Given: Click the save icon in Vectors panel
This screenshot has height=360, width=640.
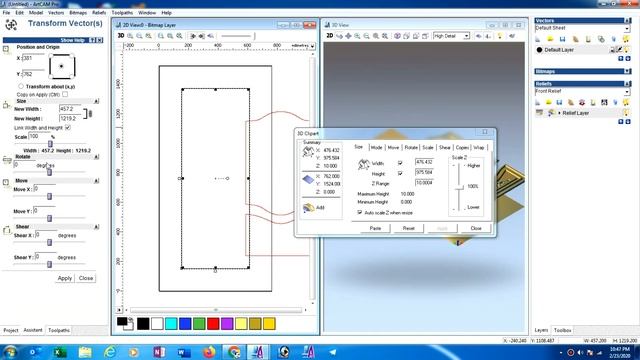Looking at the screenshot, I should pyautogui.click(x=562, y=39).
